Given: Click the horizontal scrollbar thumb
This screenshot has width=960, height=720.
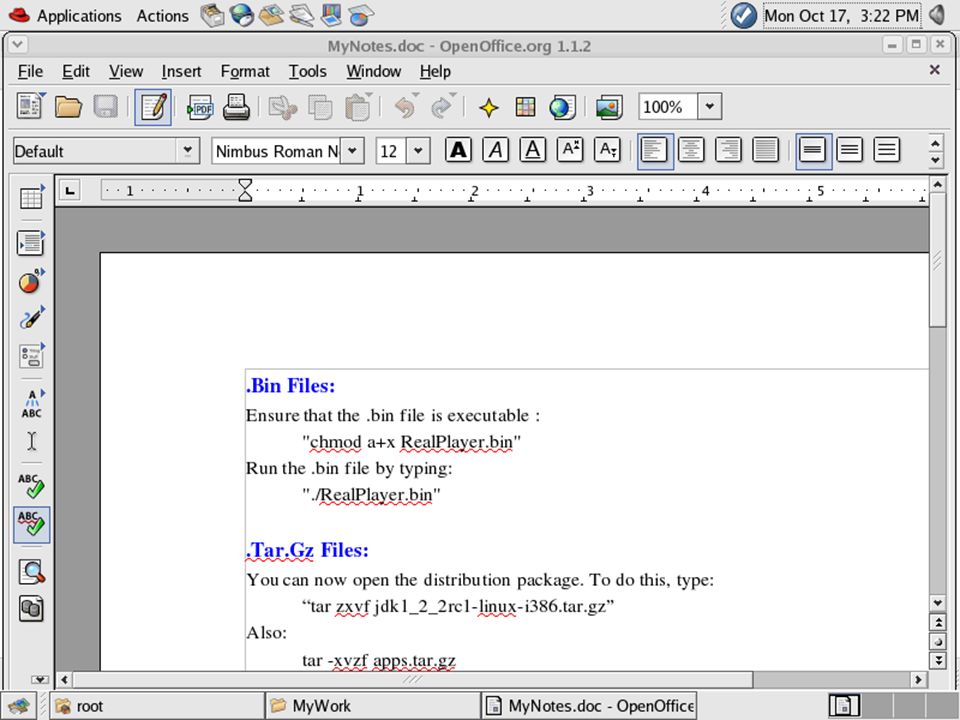Looking at the screenshot, I should pyautogui.click(x=413, y=679).
